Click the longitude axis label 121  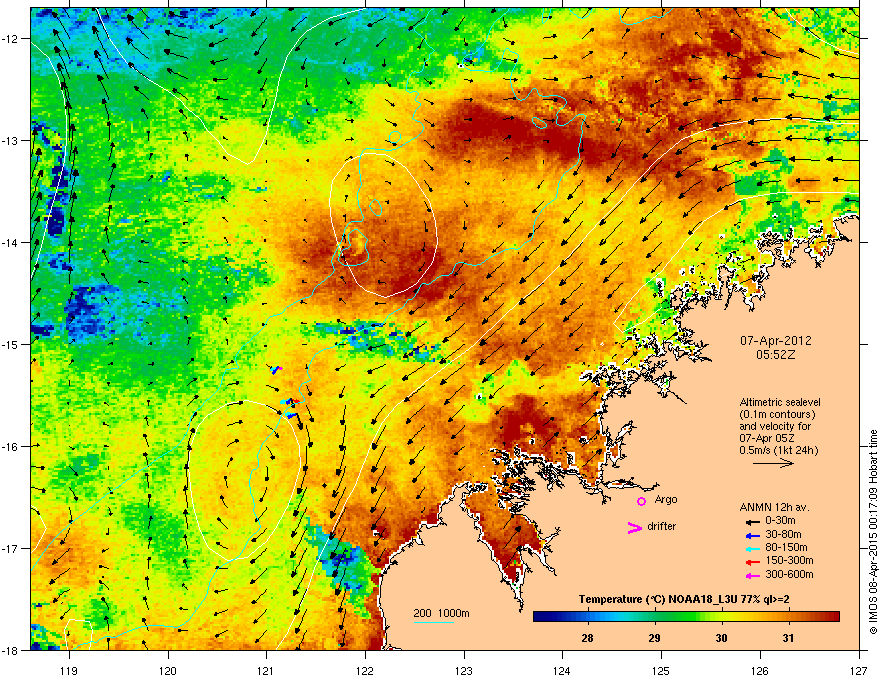point(266,670)
